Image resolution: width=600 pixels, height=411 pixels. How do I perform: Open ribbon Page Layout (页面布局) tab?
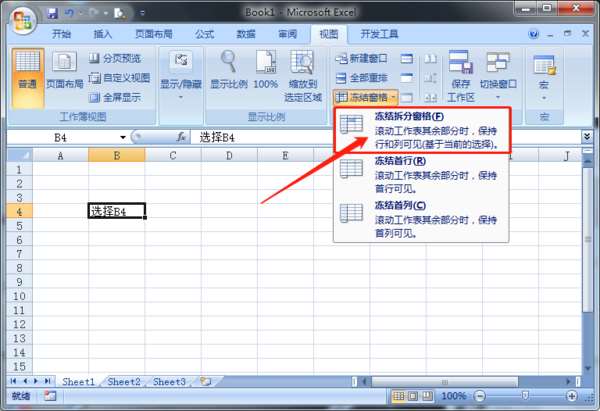click(x=154, y=34)
